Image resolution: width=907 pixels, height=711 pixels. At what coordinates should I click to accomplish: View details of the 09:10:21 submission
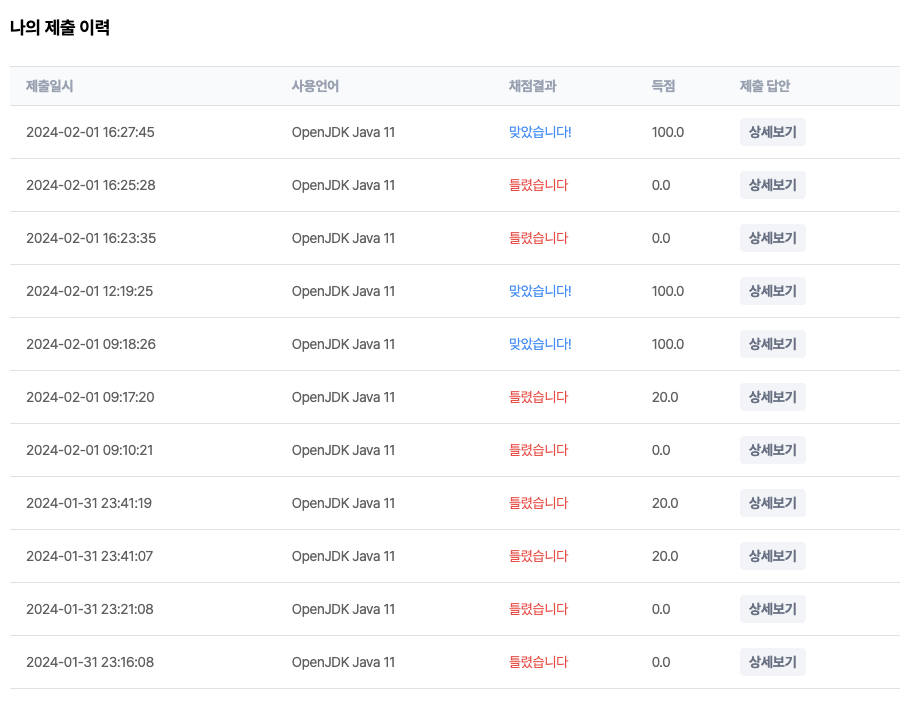tap(772, 450)
